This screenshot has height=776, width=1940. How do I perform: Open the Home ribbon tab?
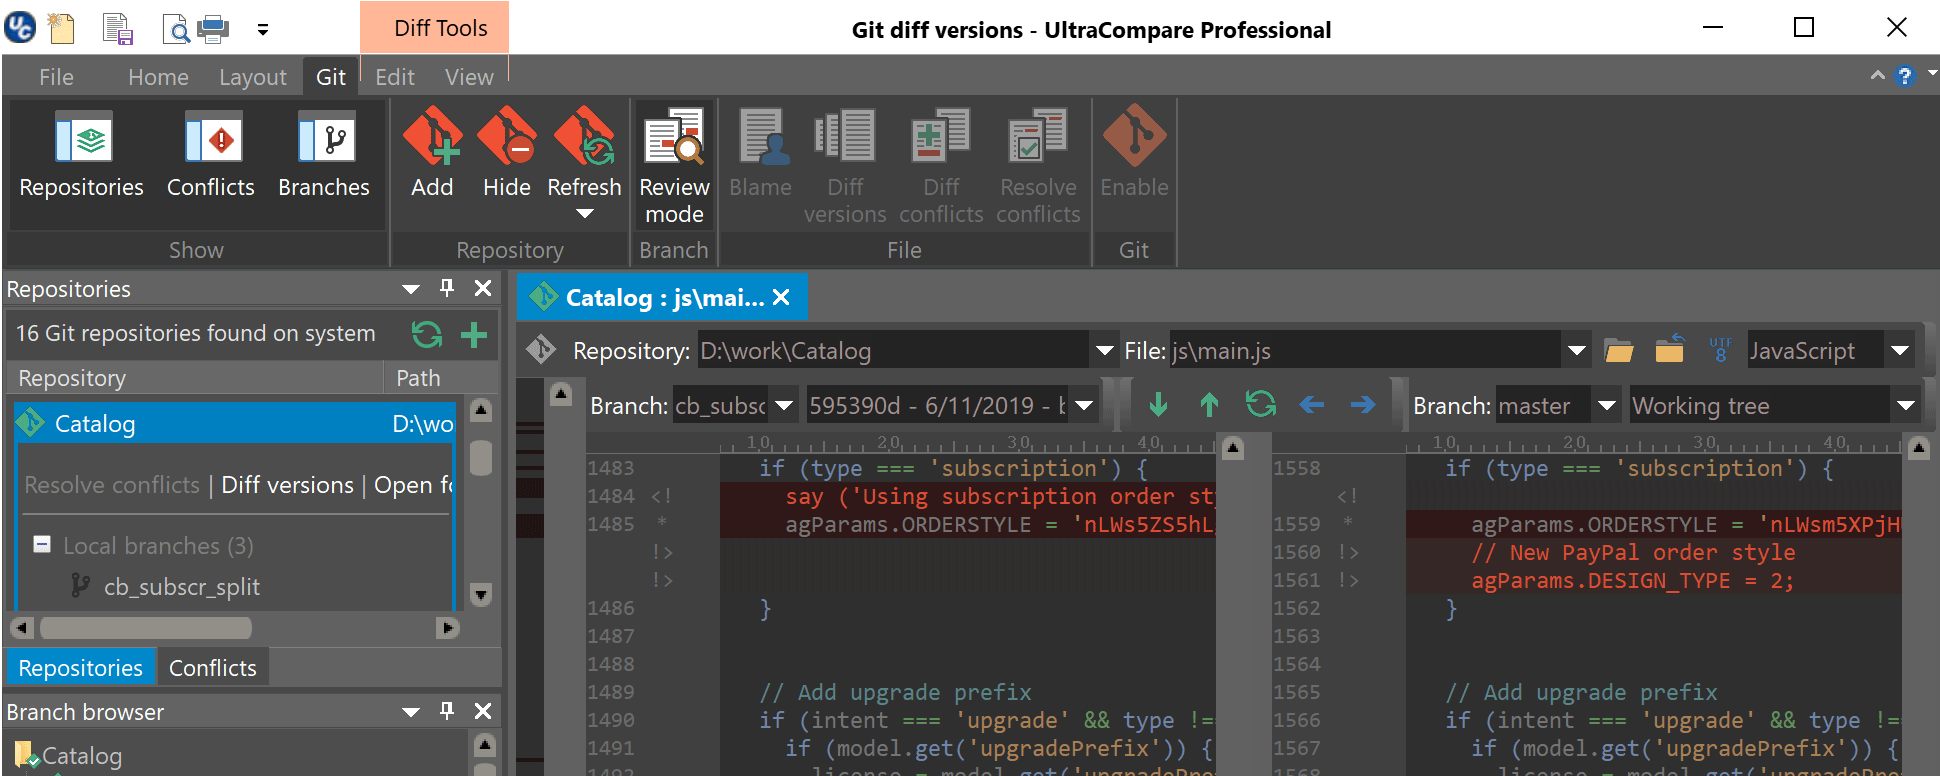tap(158, 77)
